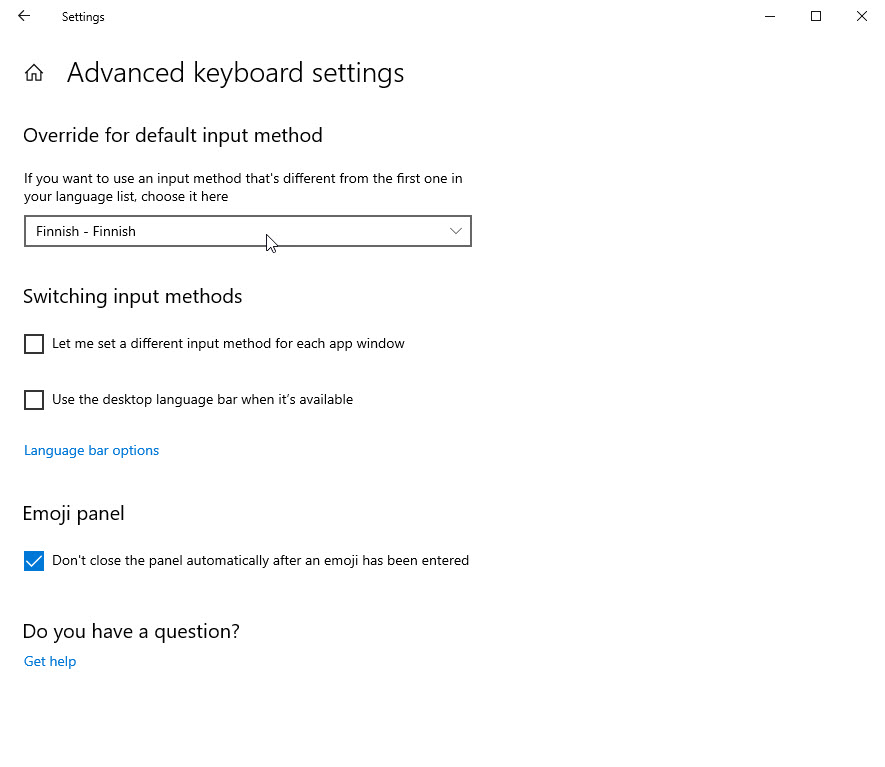Click the "Settings" title bar text
The height and width of the screenshot is (767, 885).
[x=83, y=17]
